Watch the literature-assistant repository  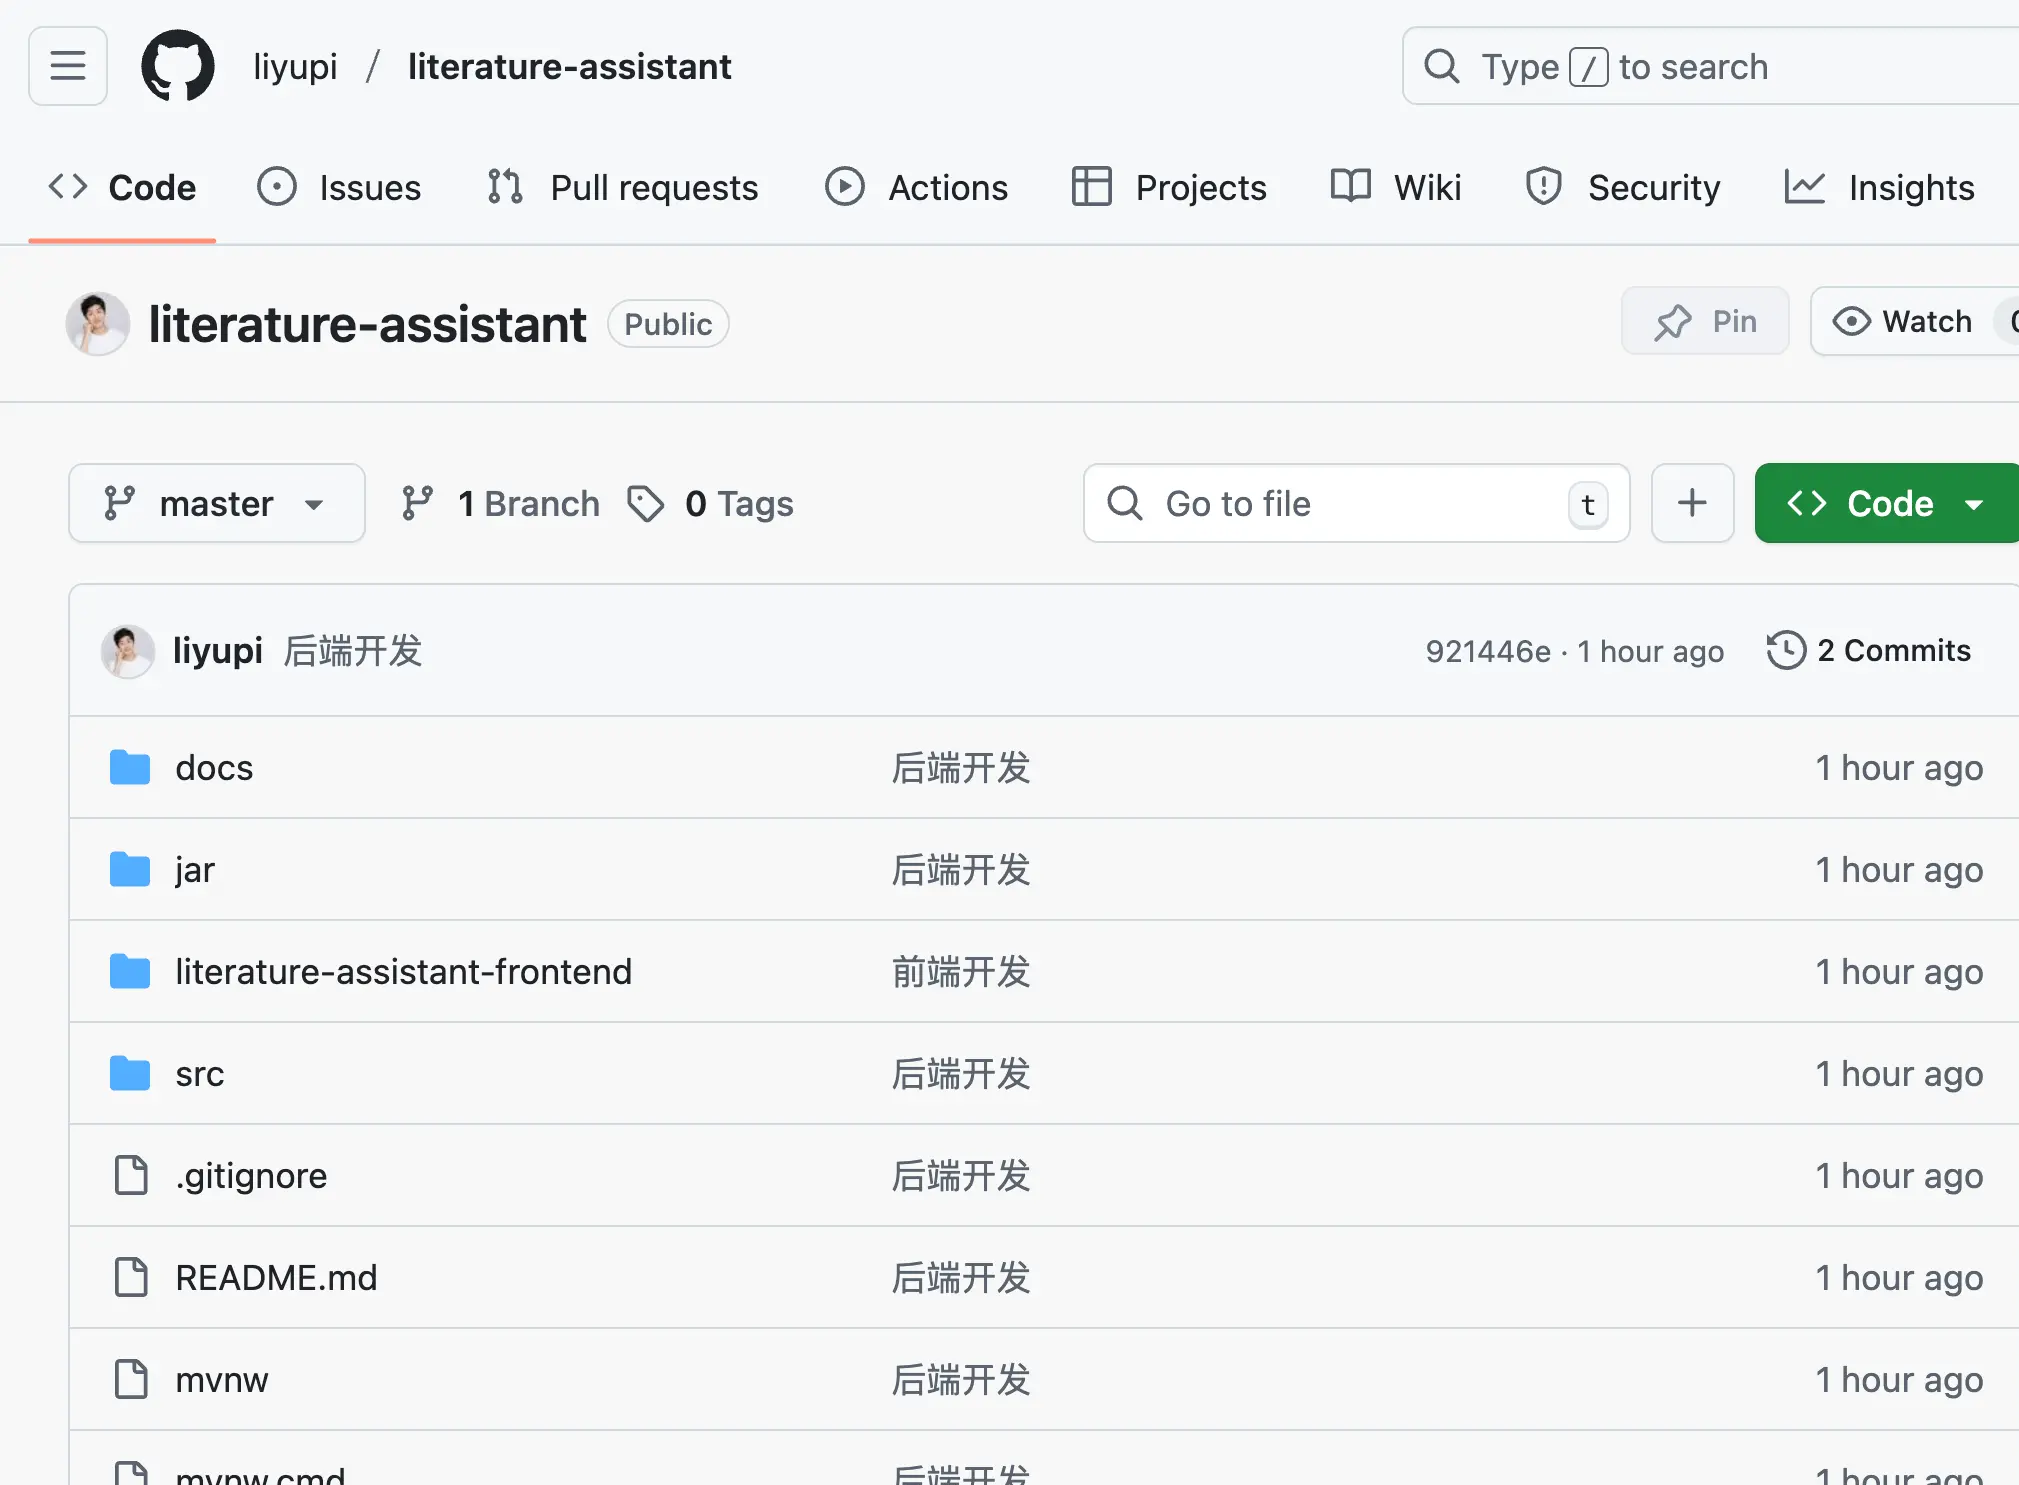[x=1904, y=321]
